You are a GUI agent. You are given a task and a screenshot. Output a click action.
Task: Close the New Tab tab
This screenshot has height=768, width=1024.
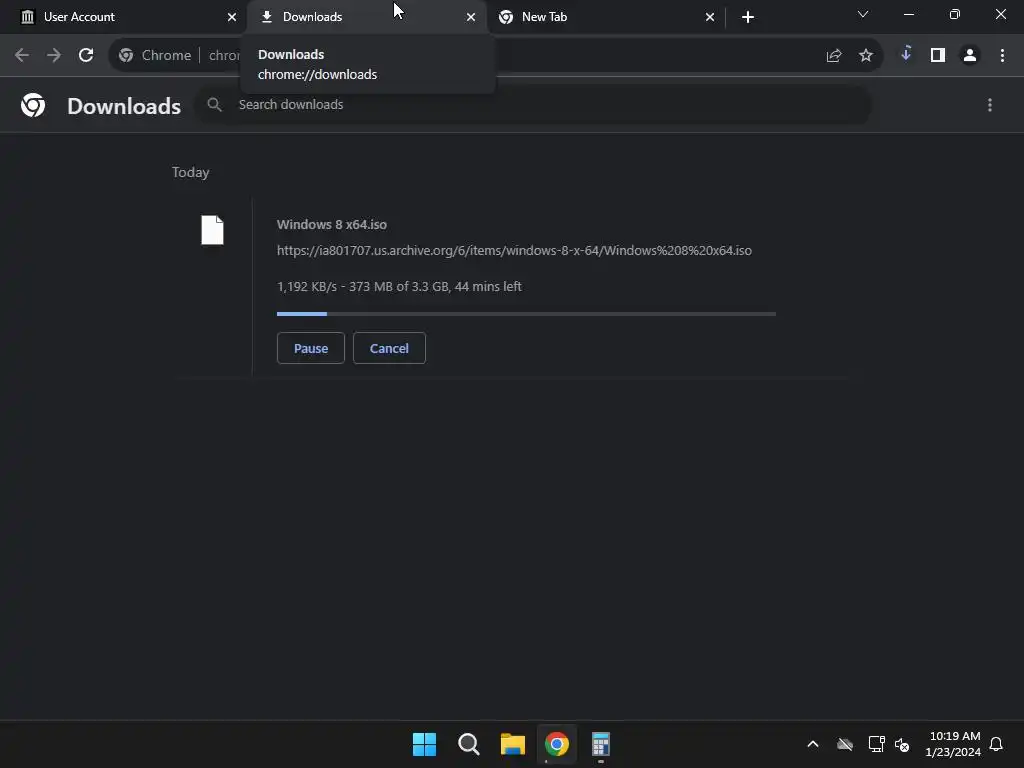point(710,17)
